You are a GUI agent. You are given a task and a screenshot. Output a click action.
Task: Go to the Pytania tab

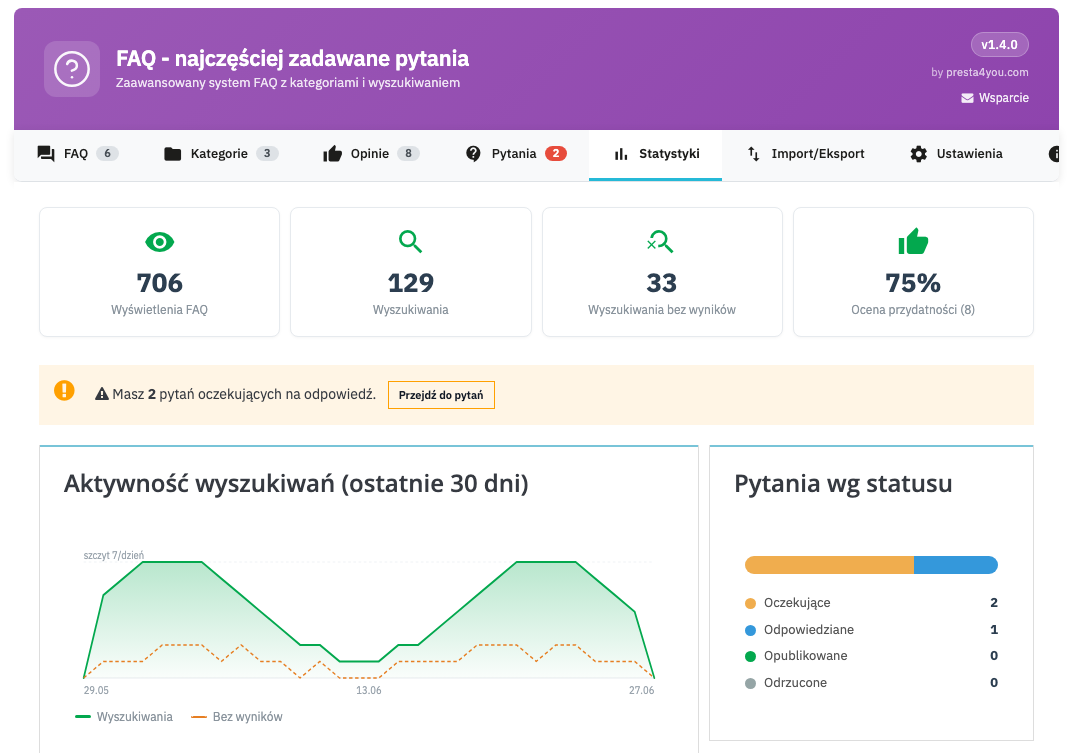click(x=516, y=154)
